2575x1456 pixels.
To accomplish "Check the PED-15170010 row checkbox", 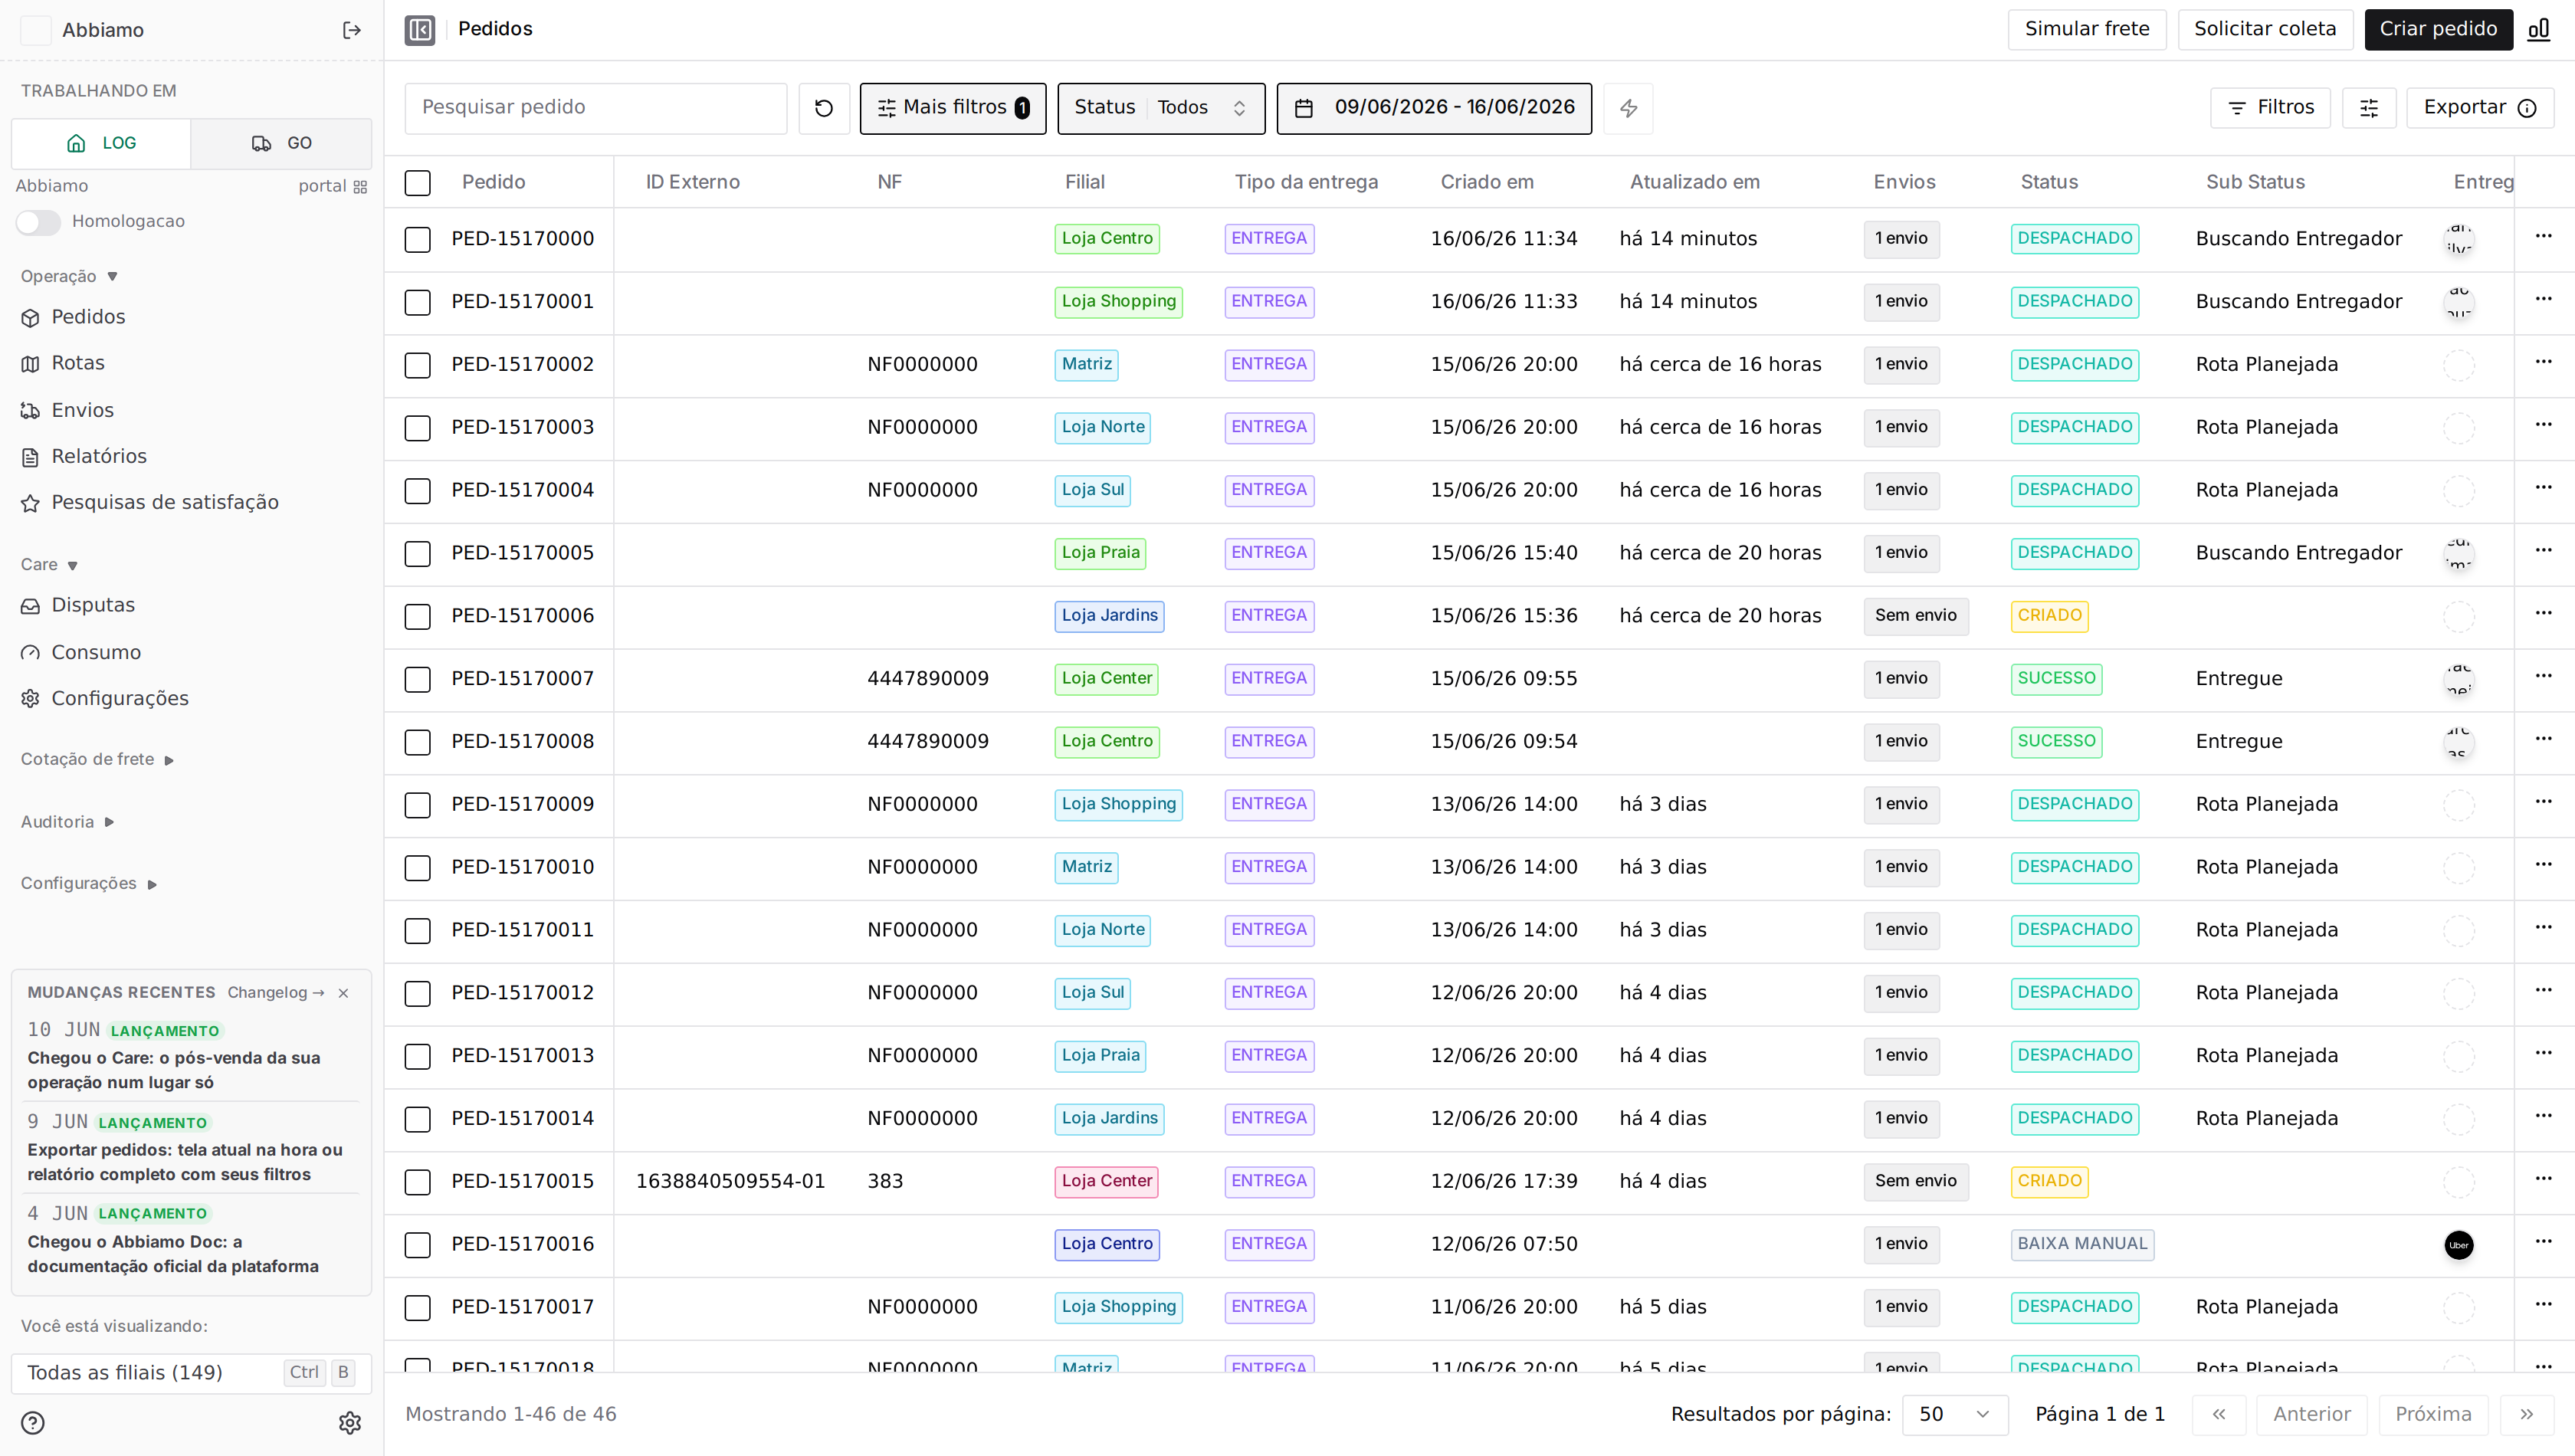I will (x=418, y=868).
